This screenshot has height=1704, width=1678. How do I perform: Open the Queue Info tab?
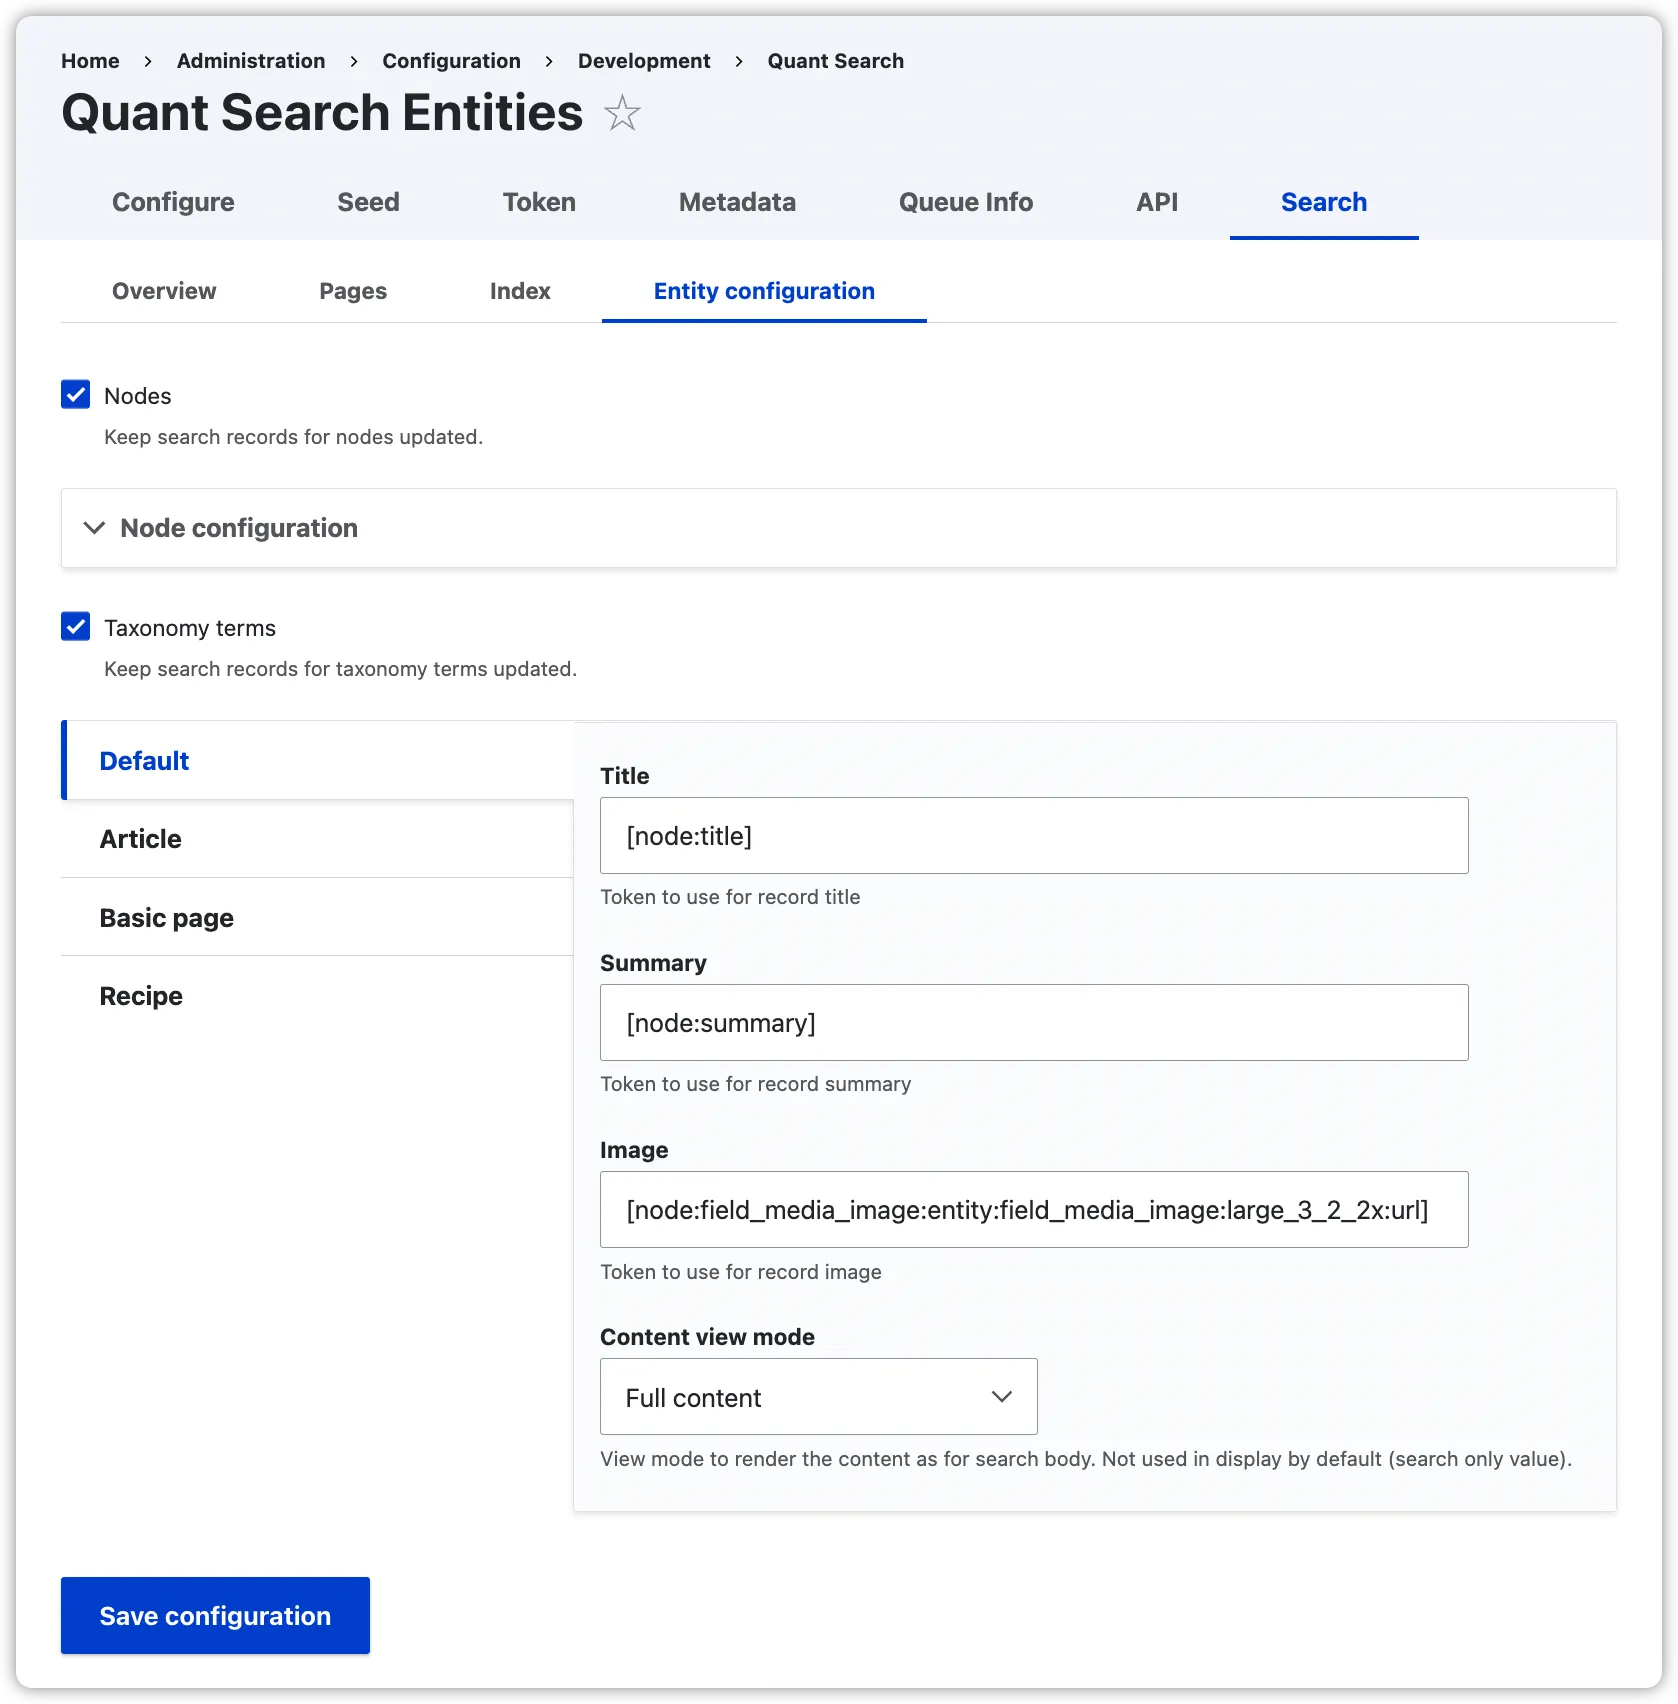click(x=965, y=202)
